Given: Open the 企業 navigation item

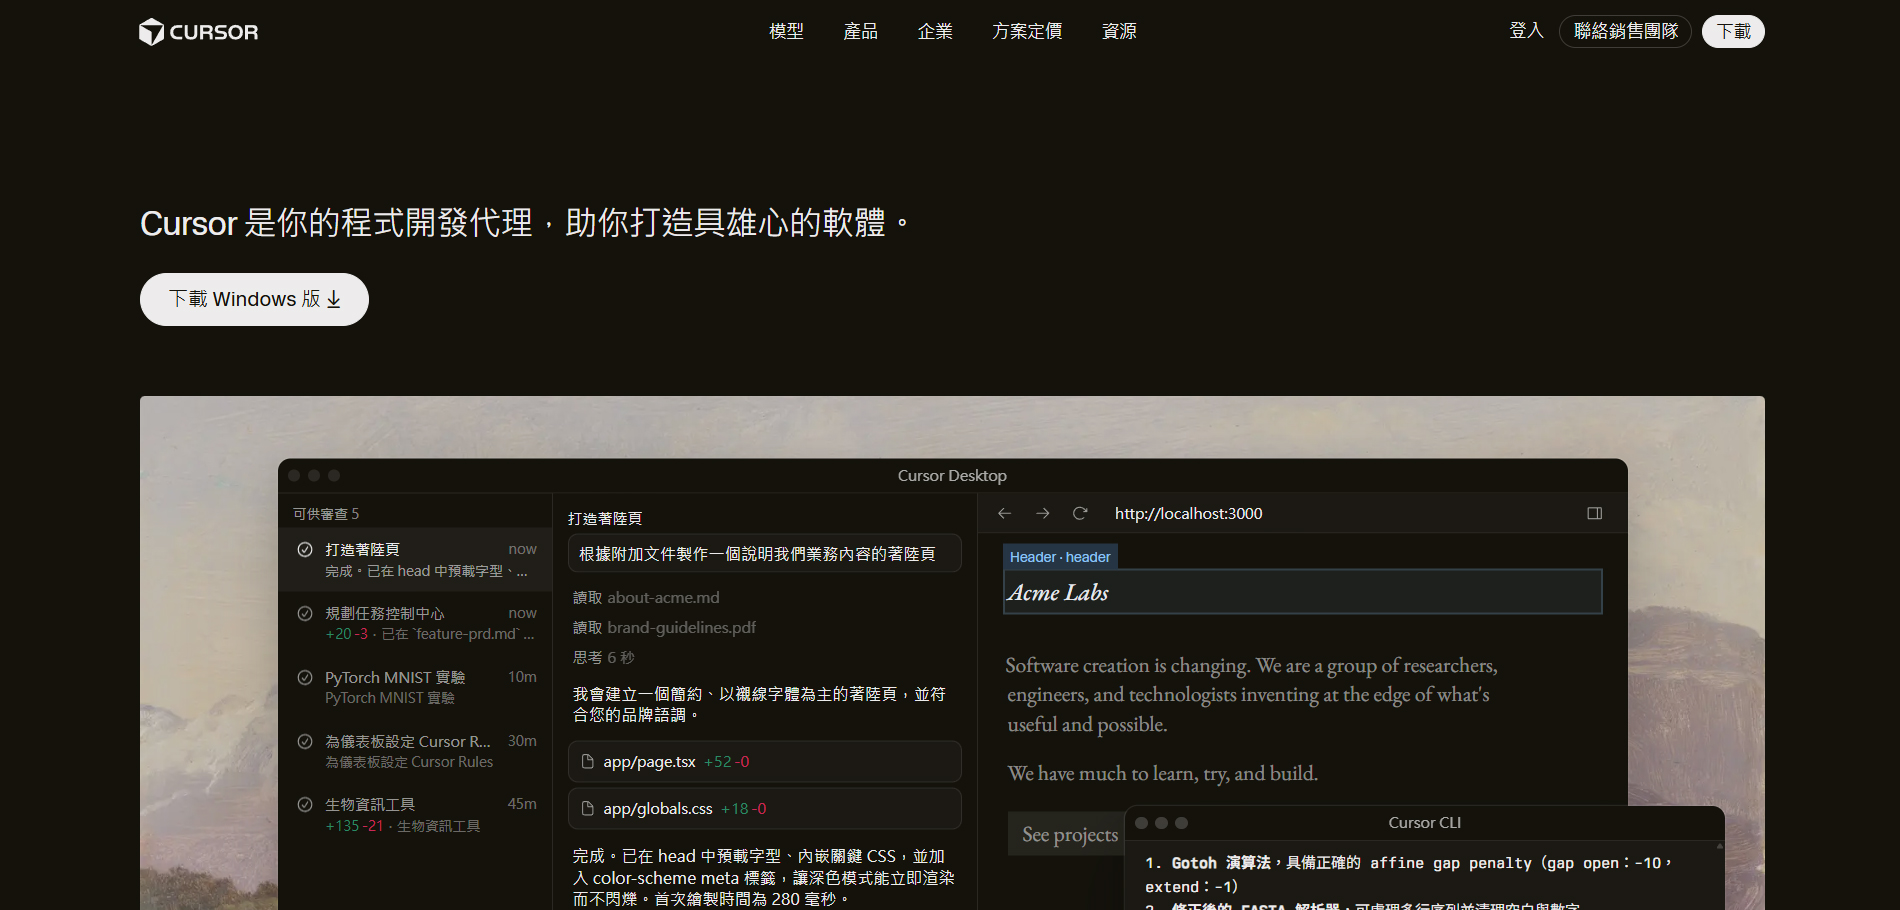Looking at the screenshot, I should click(935, 32).
